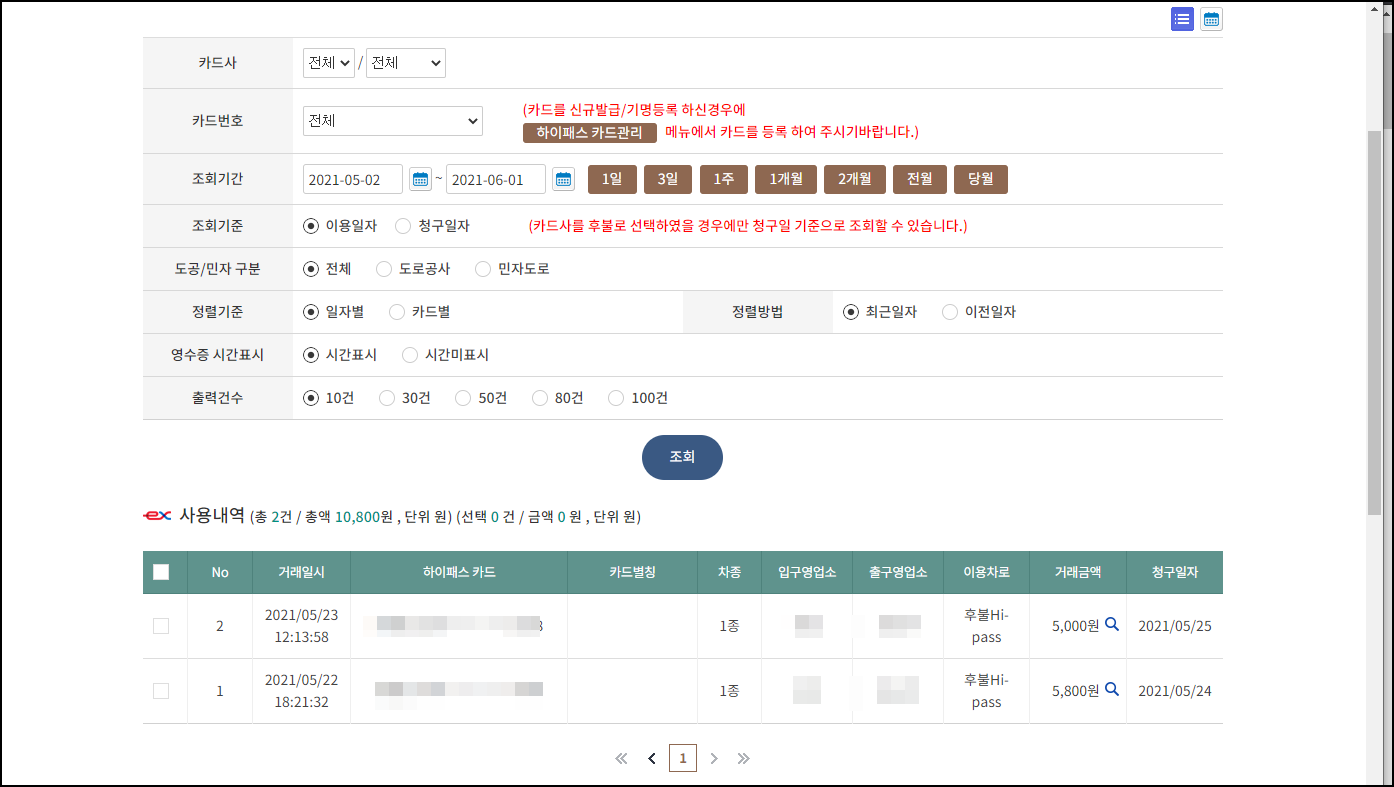This screenshot has width=1394, height=787.
Task: Set period to 2개월
Action: (x=855, y=179)
